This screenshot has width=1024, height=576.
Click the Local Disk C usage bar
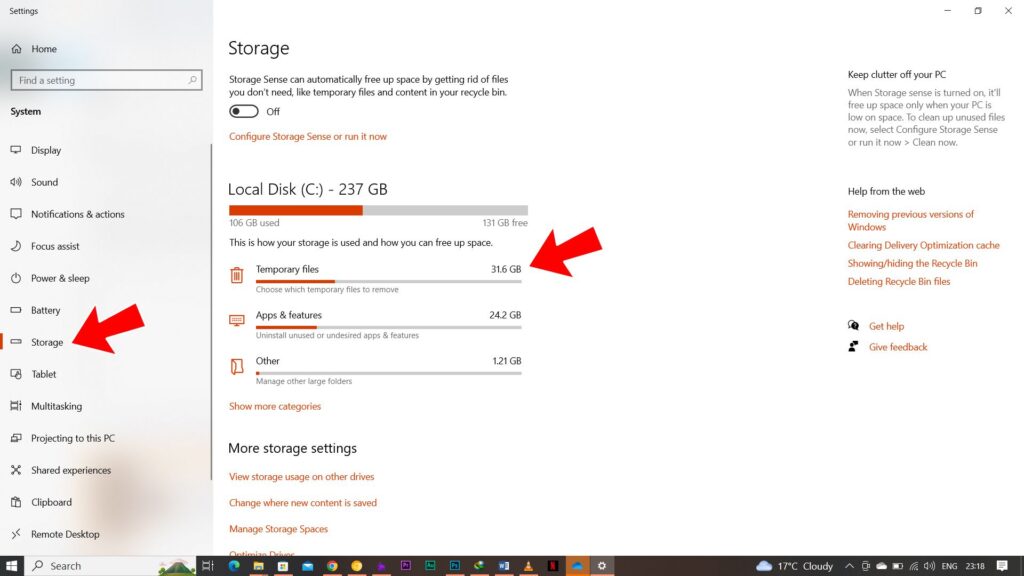378,210
